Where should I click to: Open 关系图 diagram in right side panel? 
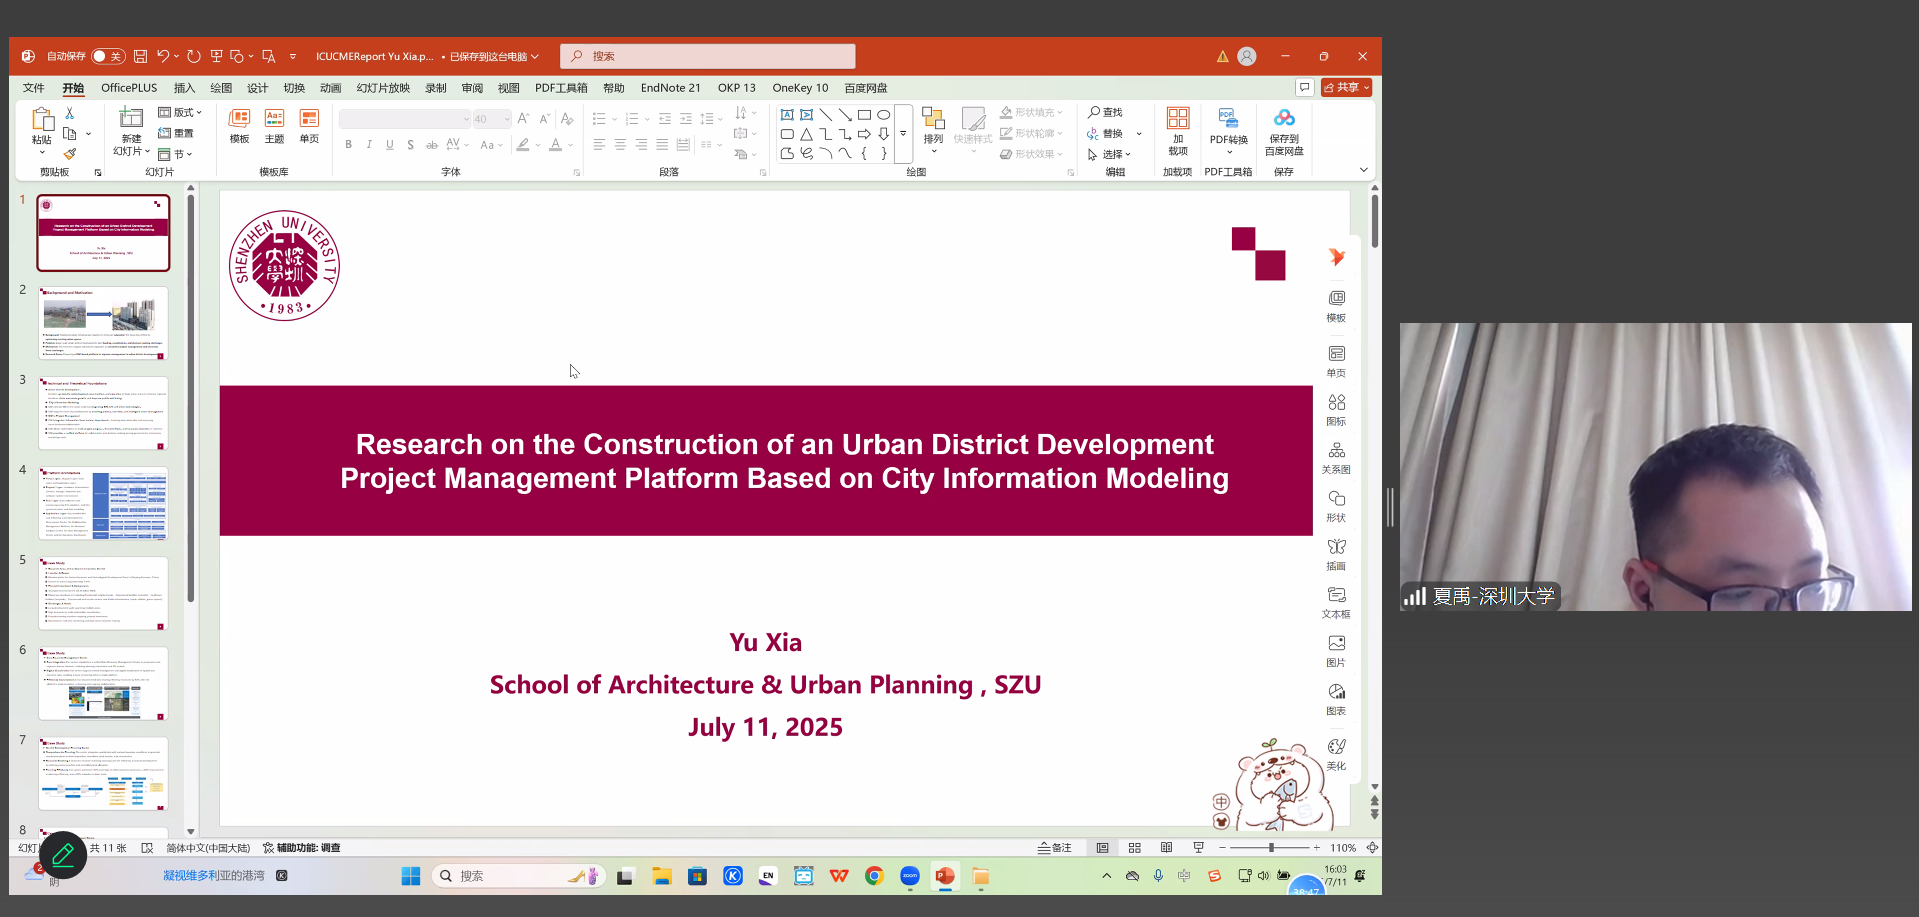[1337, 458]
